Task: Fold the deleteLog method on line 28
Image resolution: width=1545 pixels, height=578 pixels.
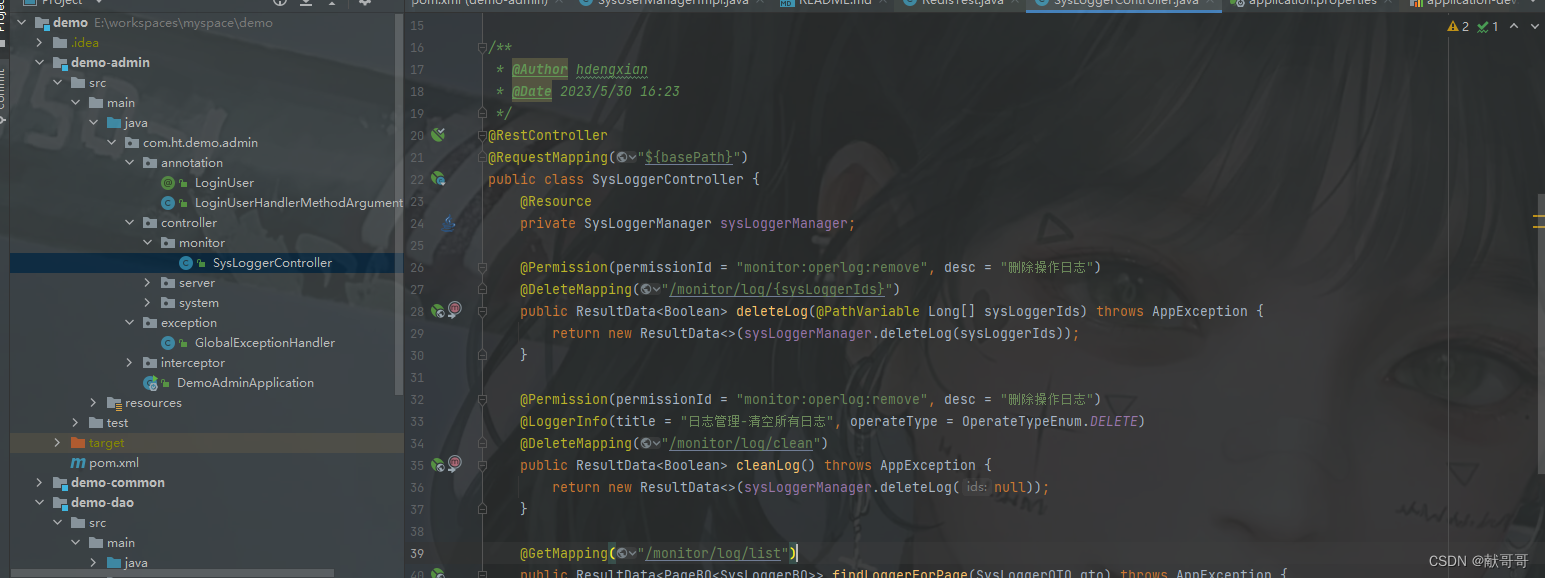Action: 483,311
